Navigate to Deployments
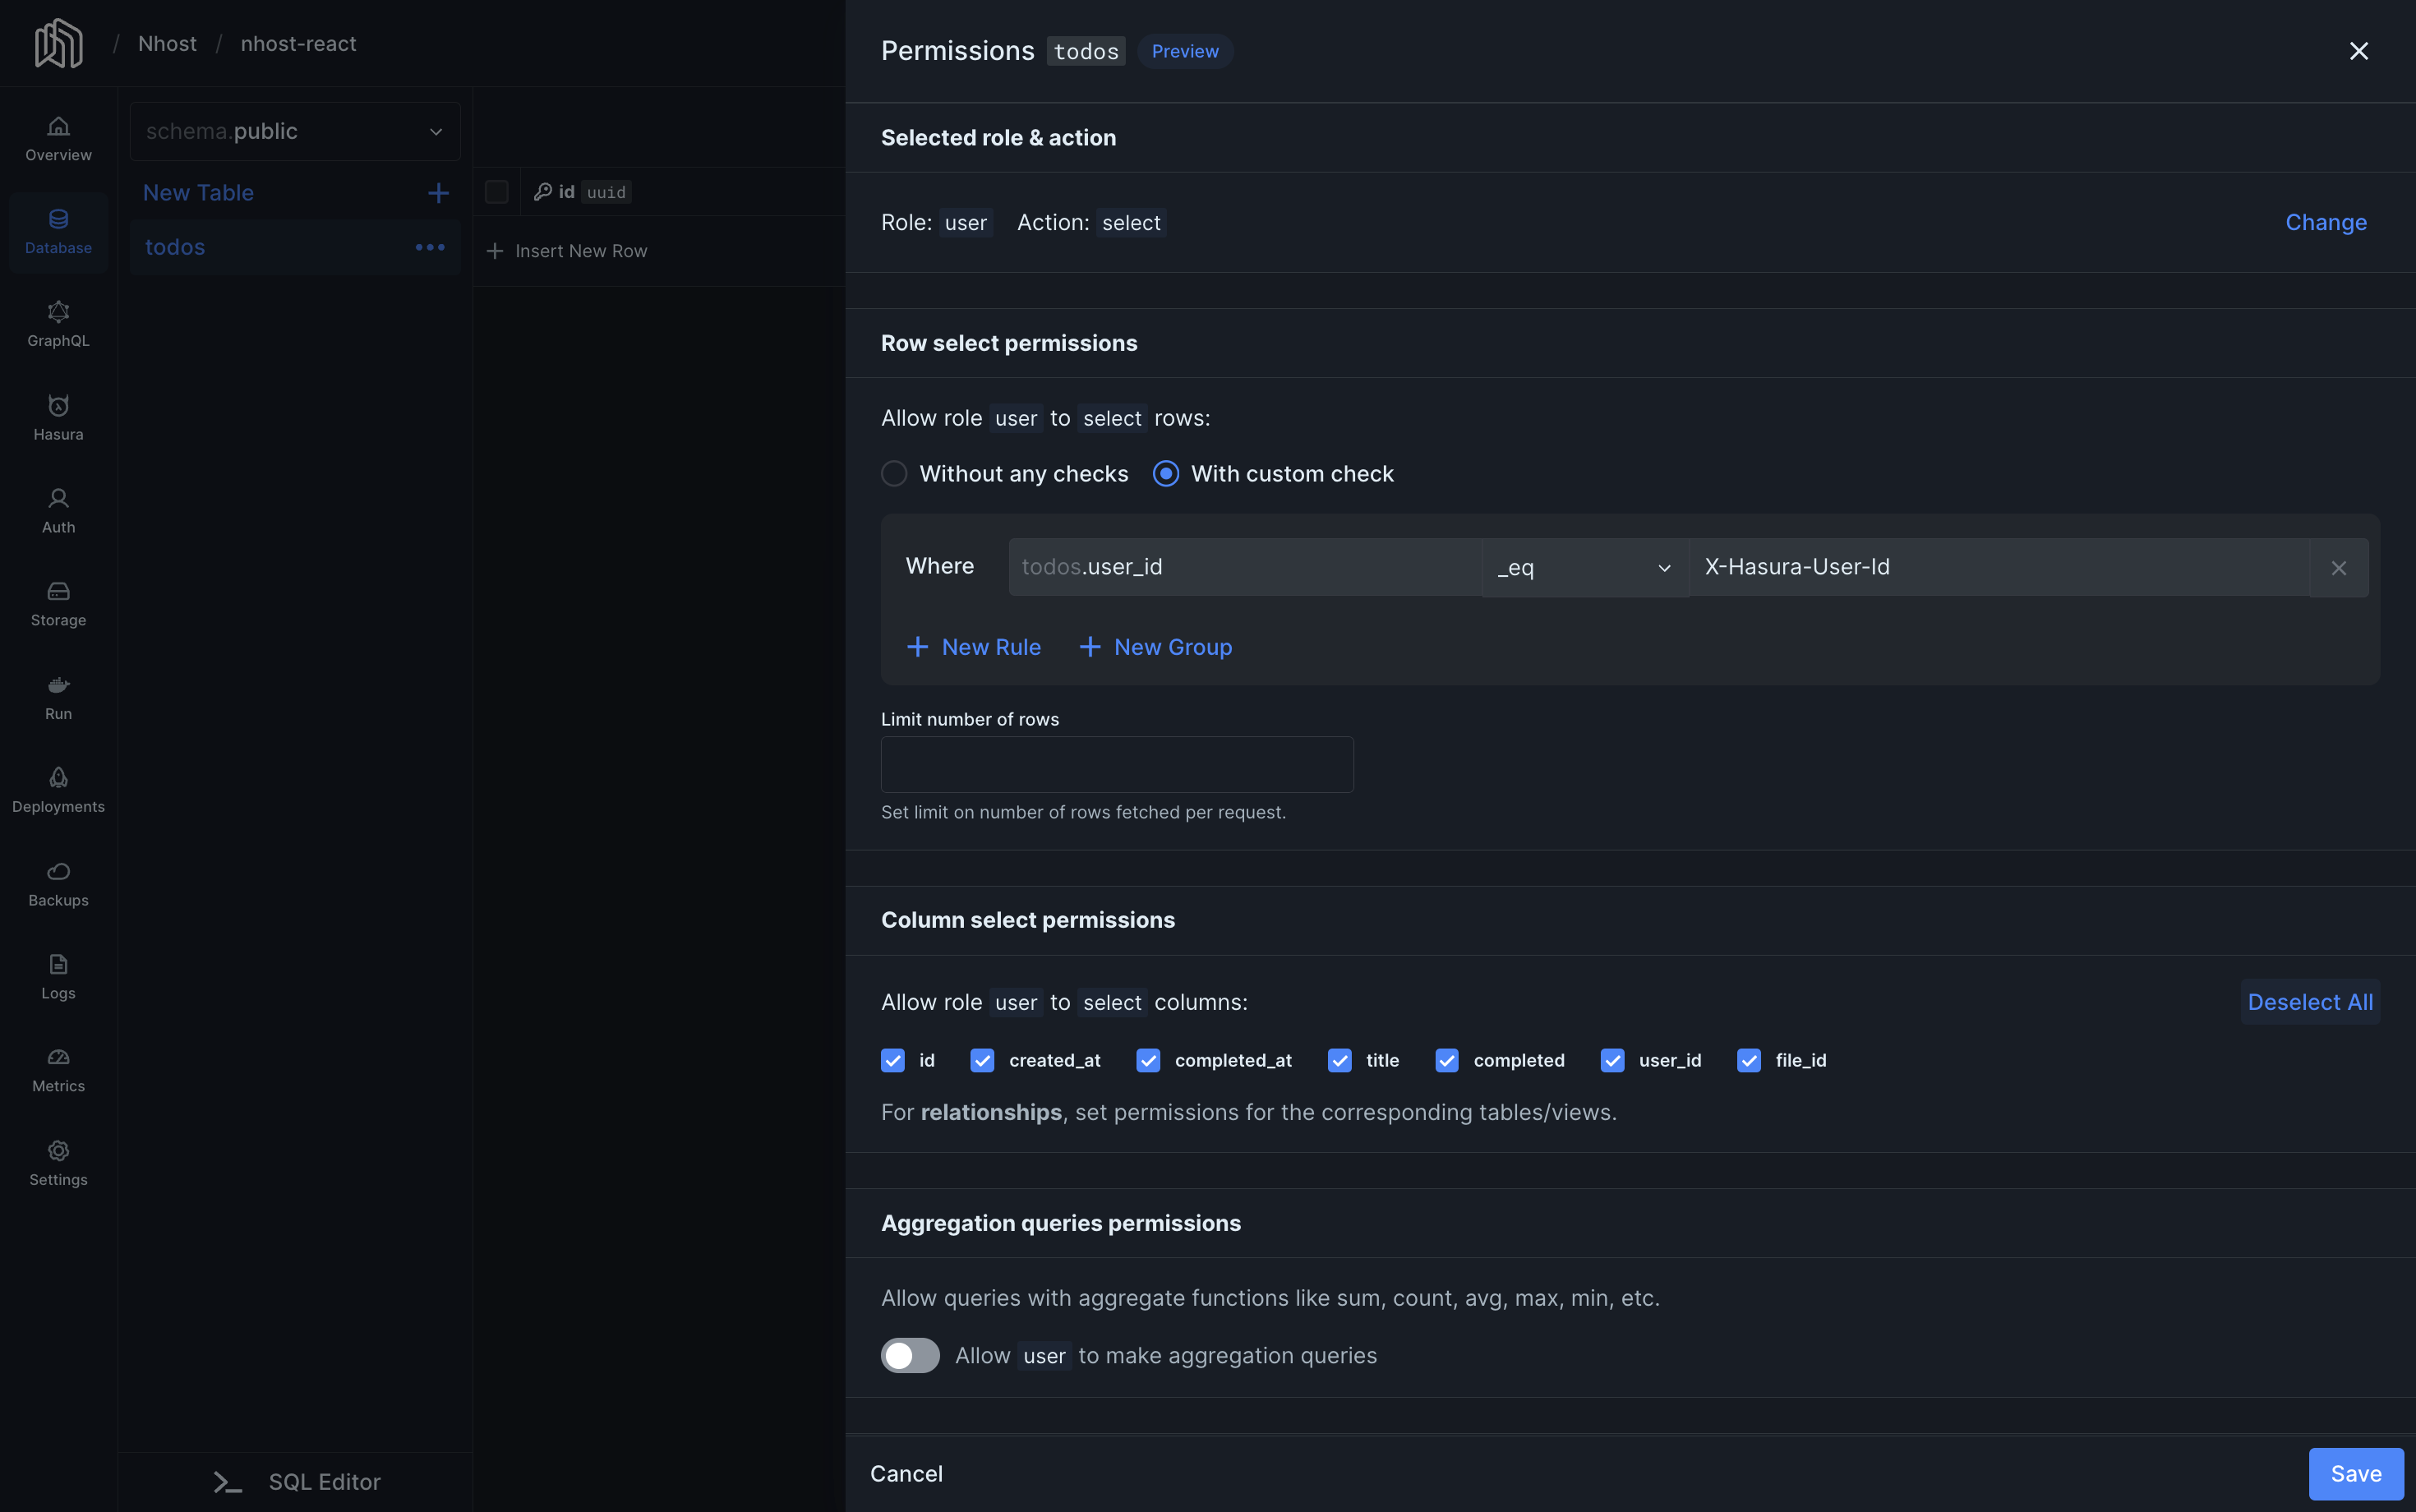This screenshot has width=2416, height=1512. [57, 789]
